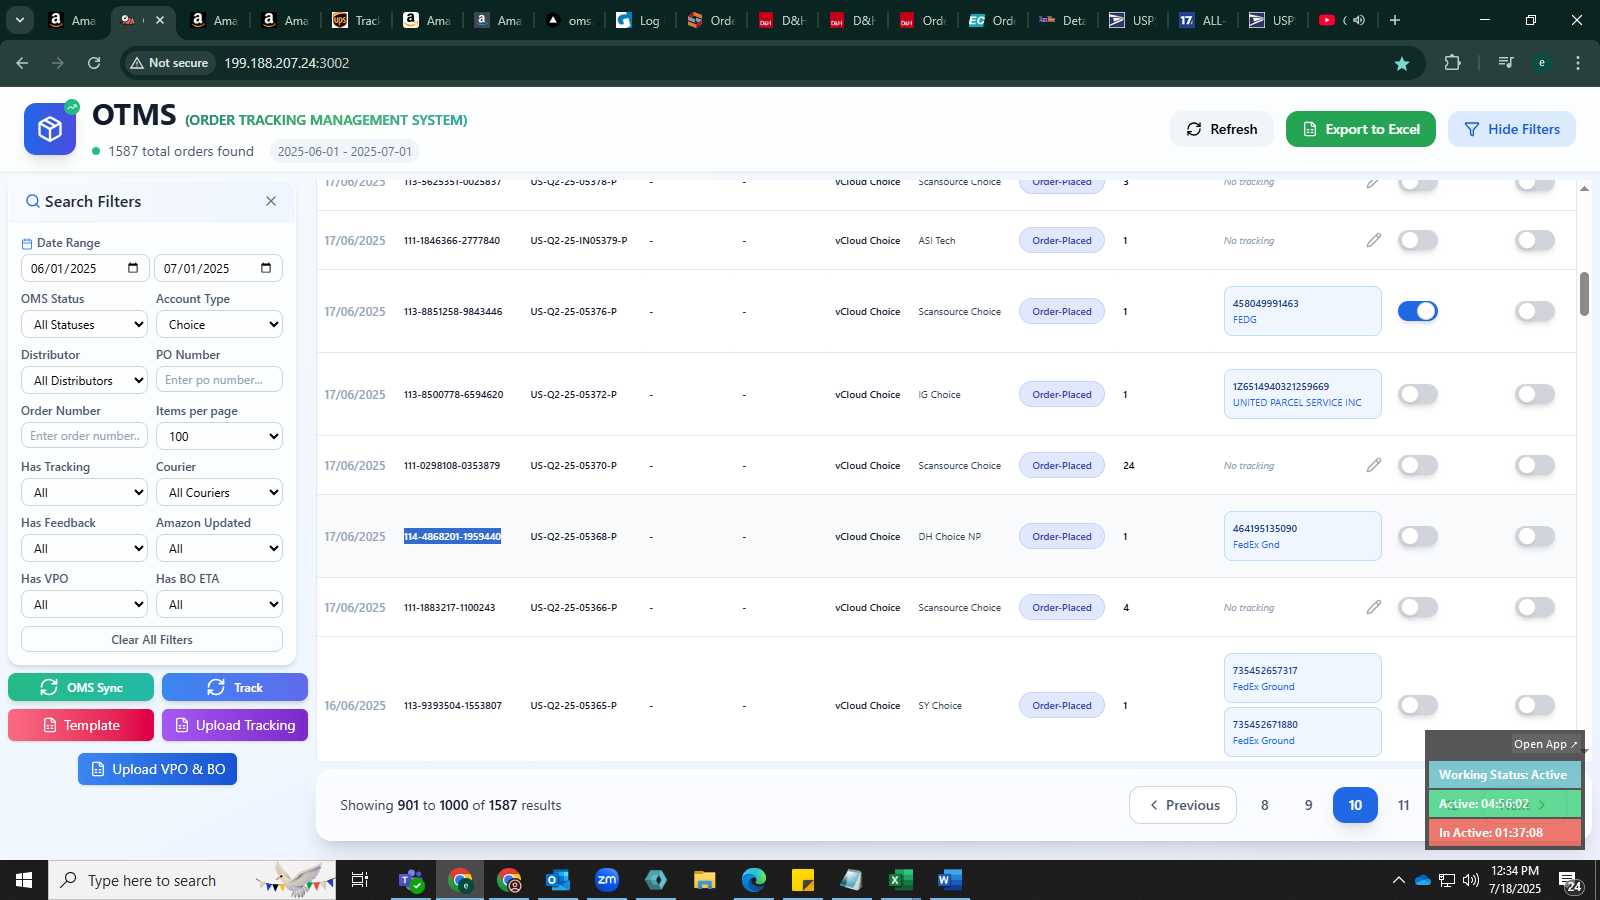Viewport: 1600px width, 900px height.
Task: Open the Account Type dropdown
Action: pyautogui.click(x=219, y=324)
